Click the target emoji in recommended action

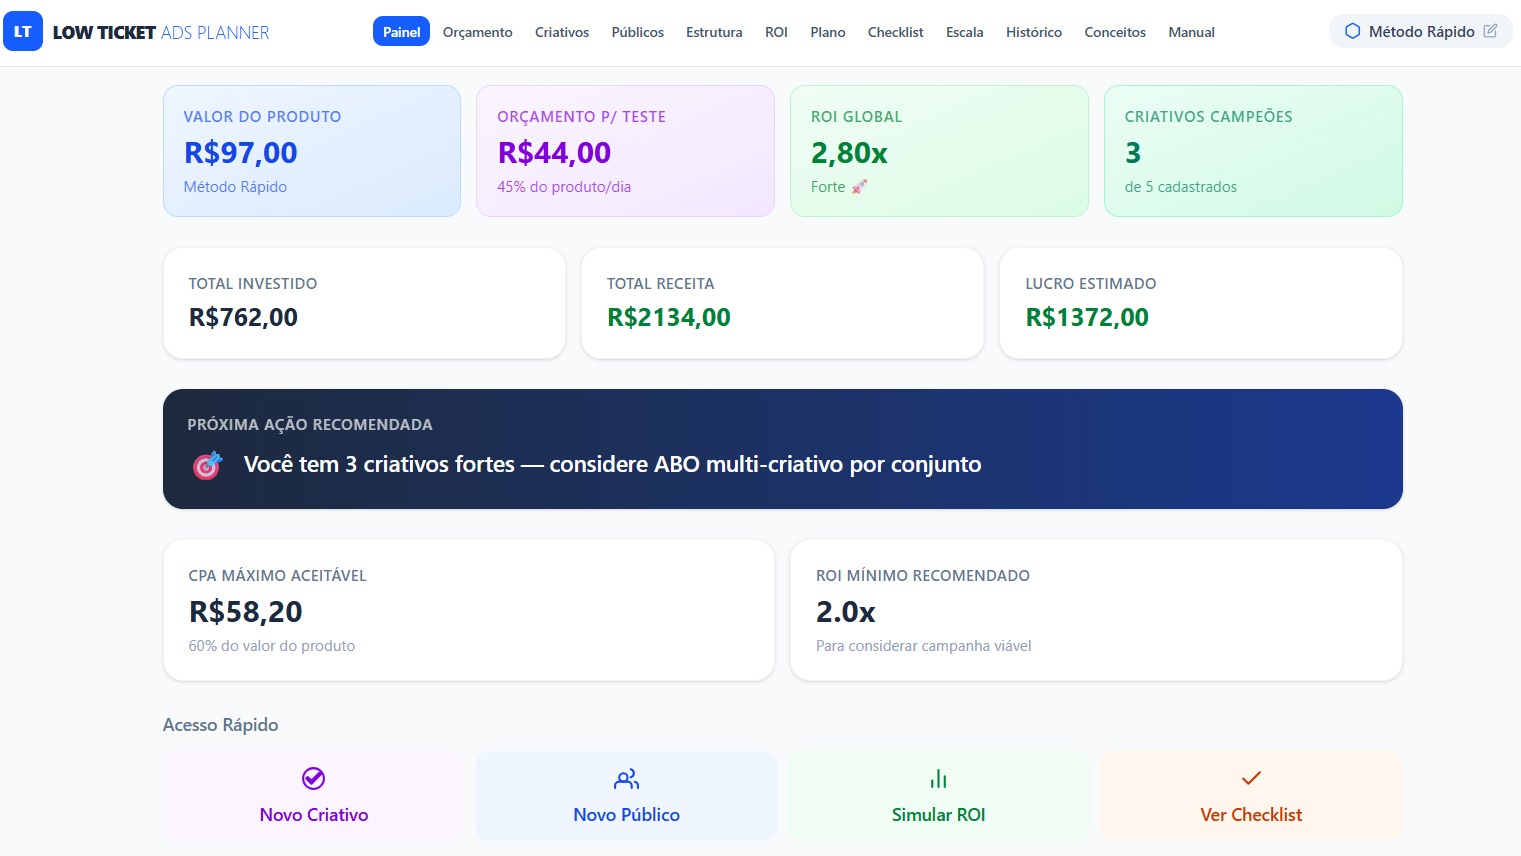[x=207, y=465]
